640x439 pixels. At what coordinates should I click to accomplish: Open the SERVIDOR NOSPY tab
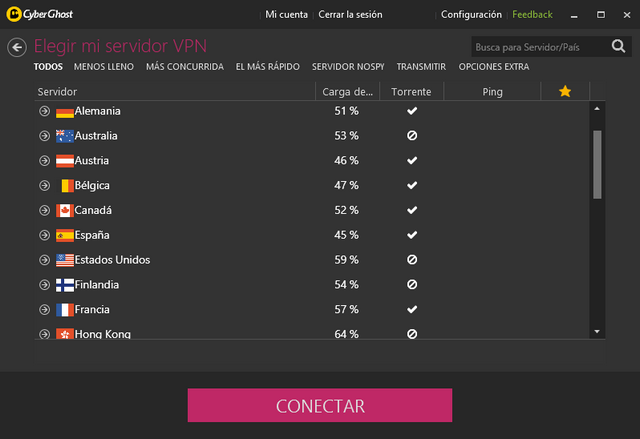pyautogui.click(x=348, y=67)
